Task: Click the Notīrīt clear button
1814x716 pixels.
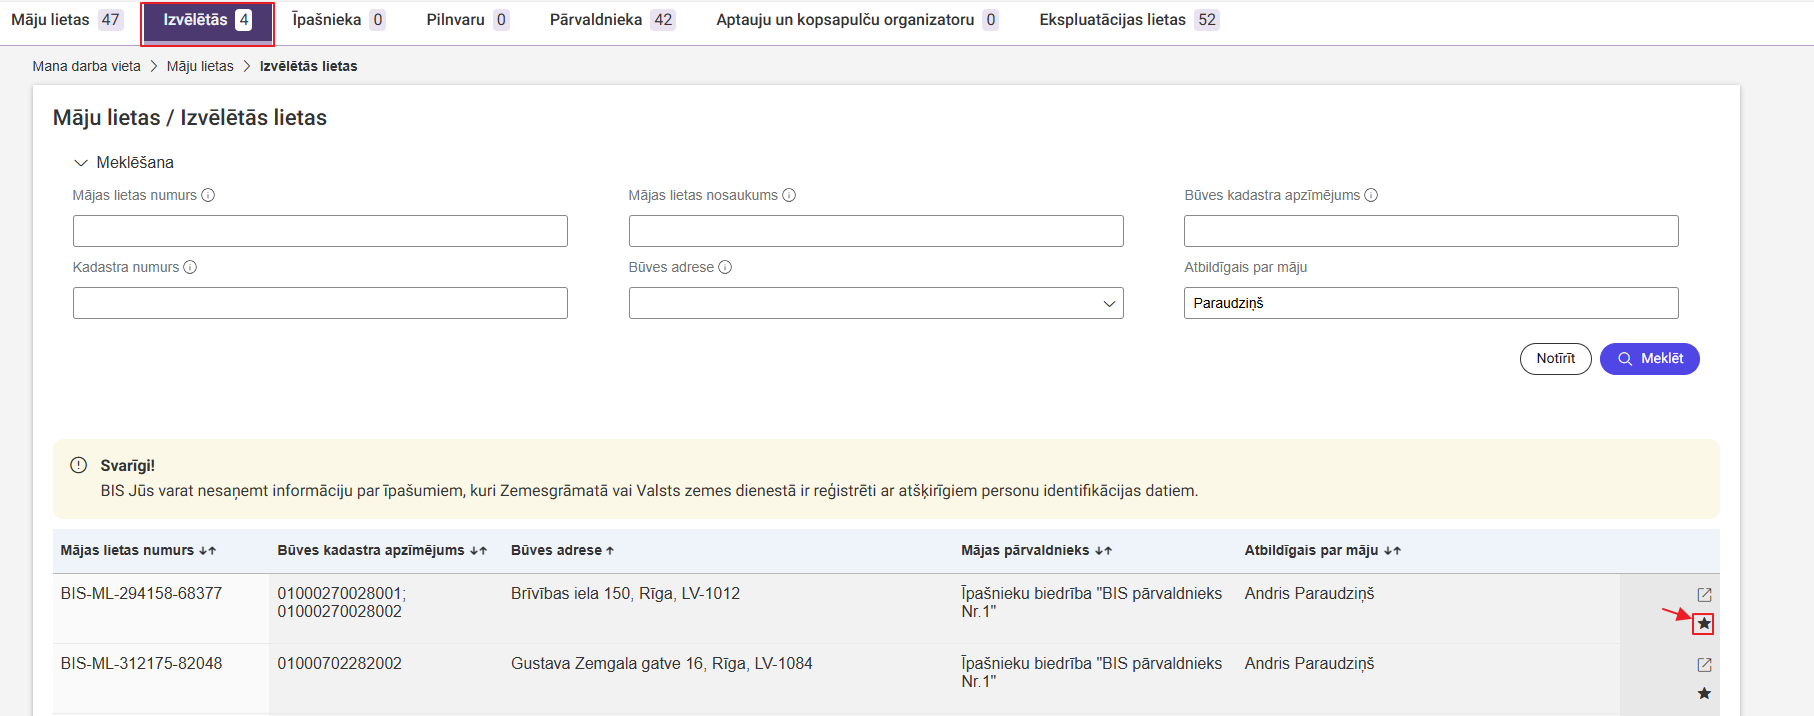Action: click(1555, 359)
